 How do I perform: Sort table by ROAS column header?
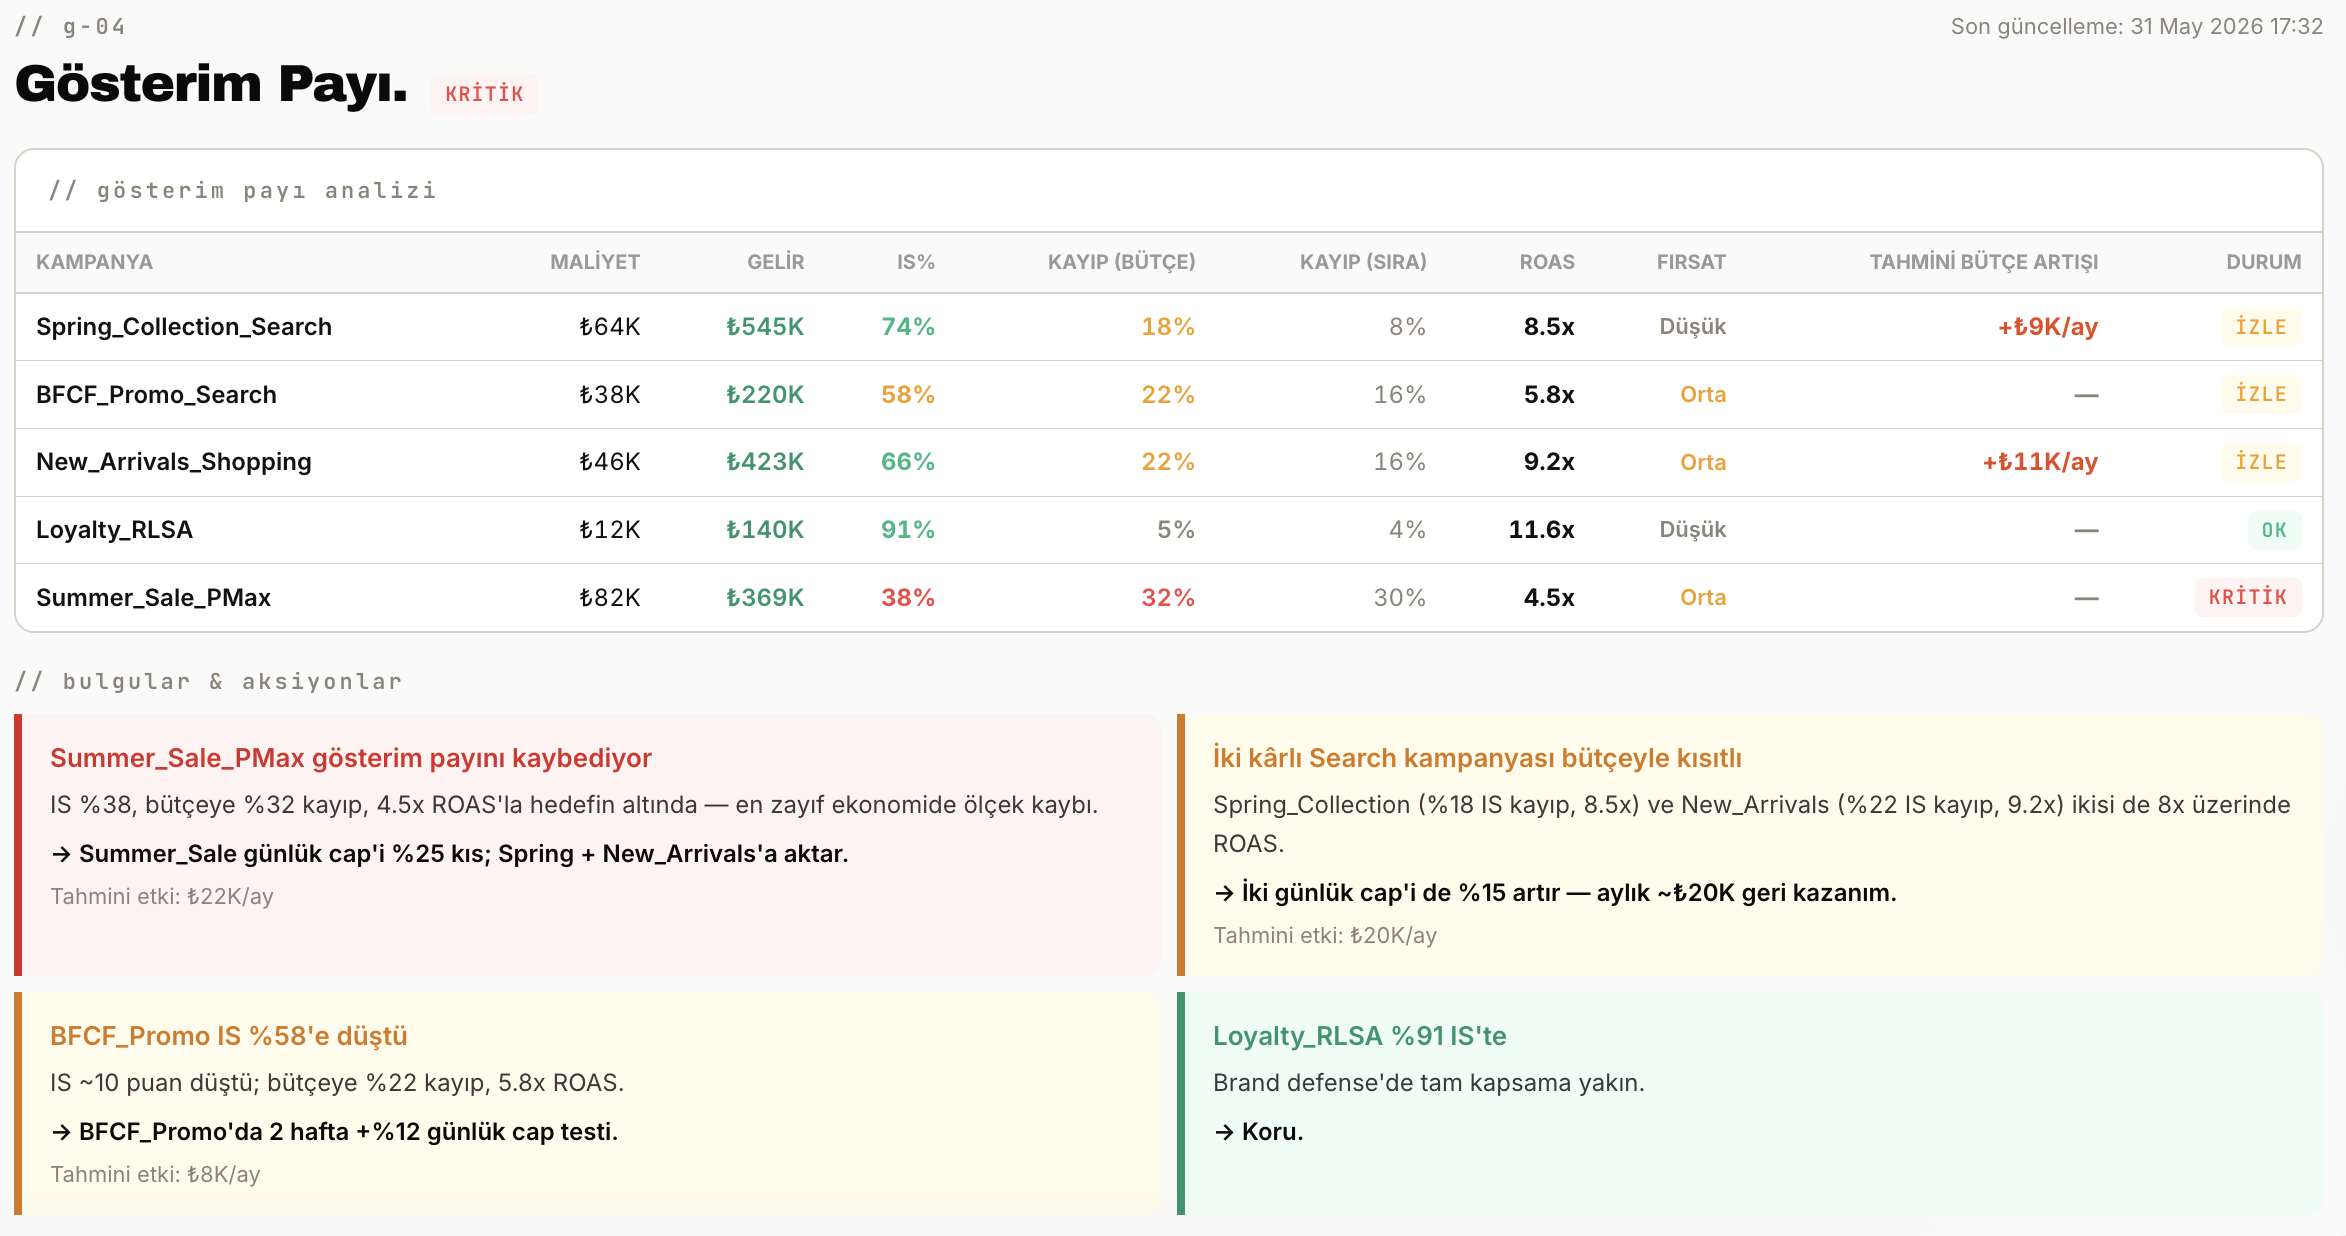tap(1547, 262)
